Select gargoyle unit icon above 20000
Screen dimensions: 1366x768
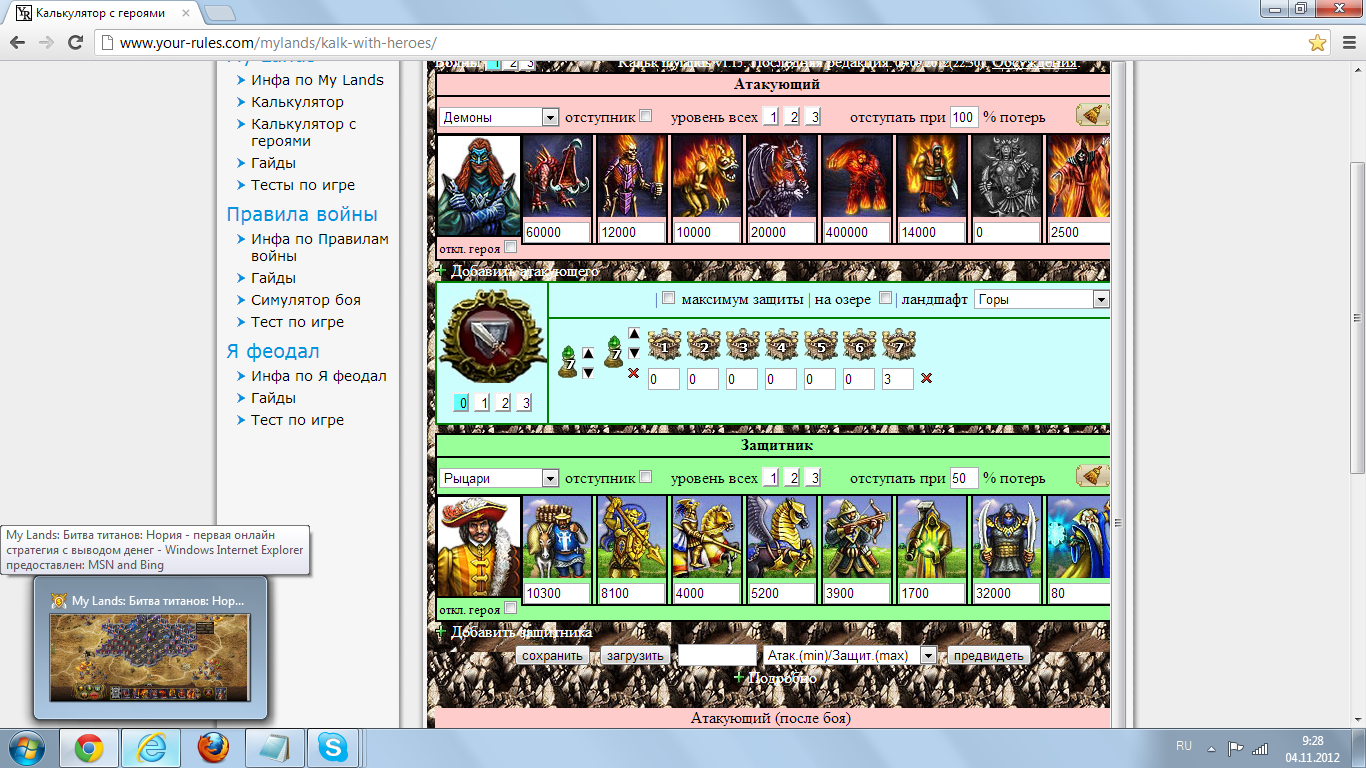tap(781, 176)
